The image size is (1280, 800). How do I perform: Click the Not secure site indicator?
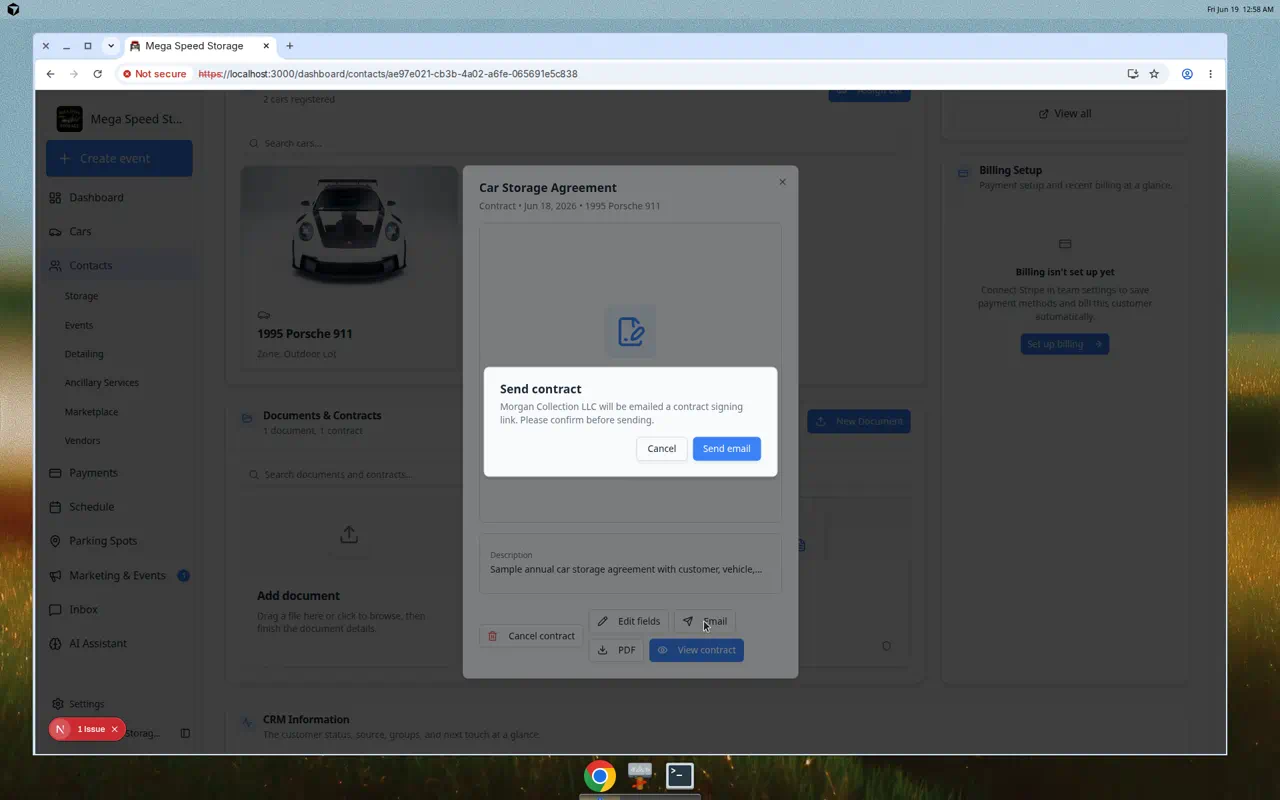(155, 74)
